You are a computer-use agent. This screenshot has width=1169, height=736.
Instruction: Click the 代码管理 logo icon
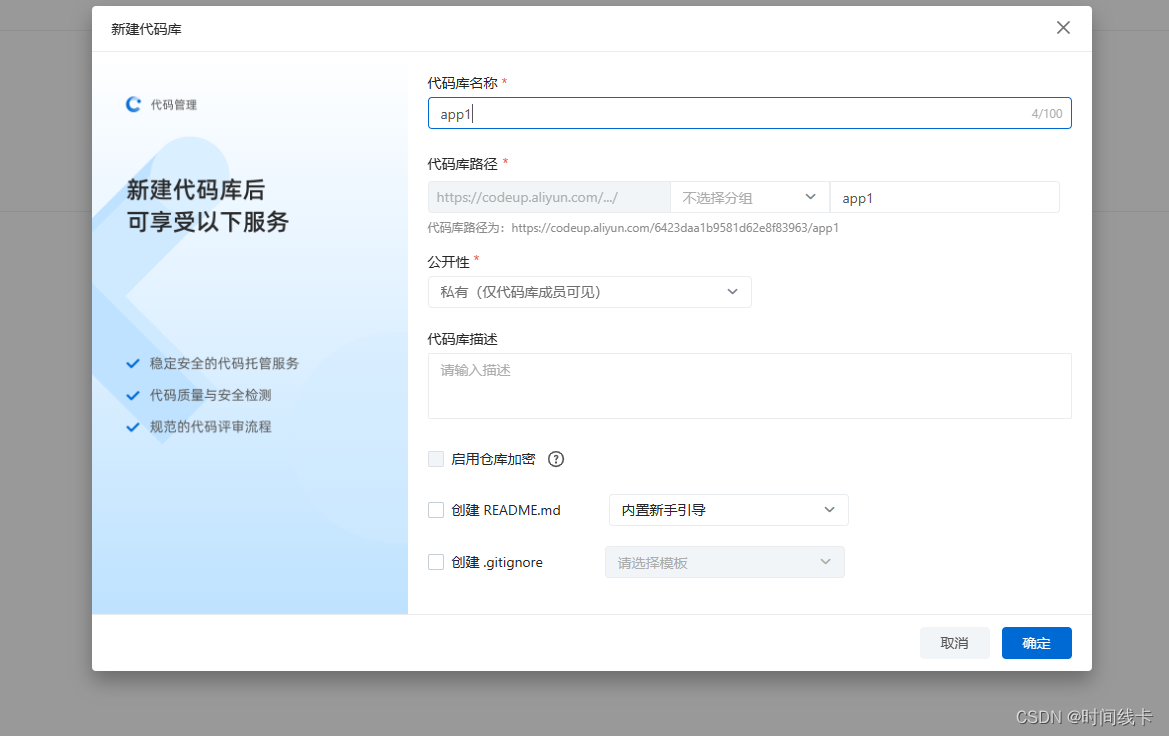coord(133,104)
